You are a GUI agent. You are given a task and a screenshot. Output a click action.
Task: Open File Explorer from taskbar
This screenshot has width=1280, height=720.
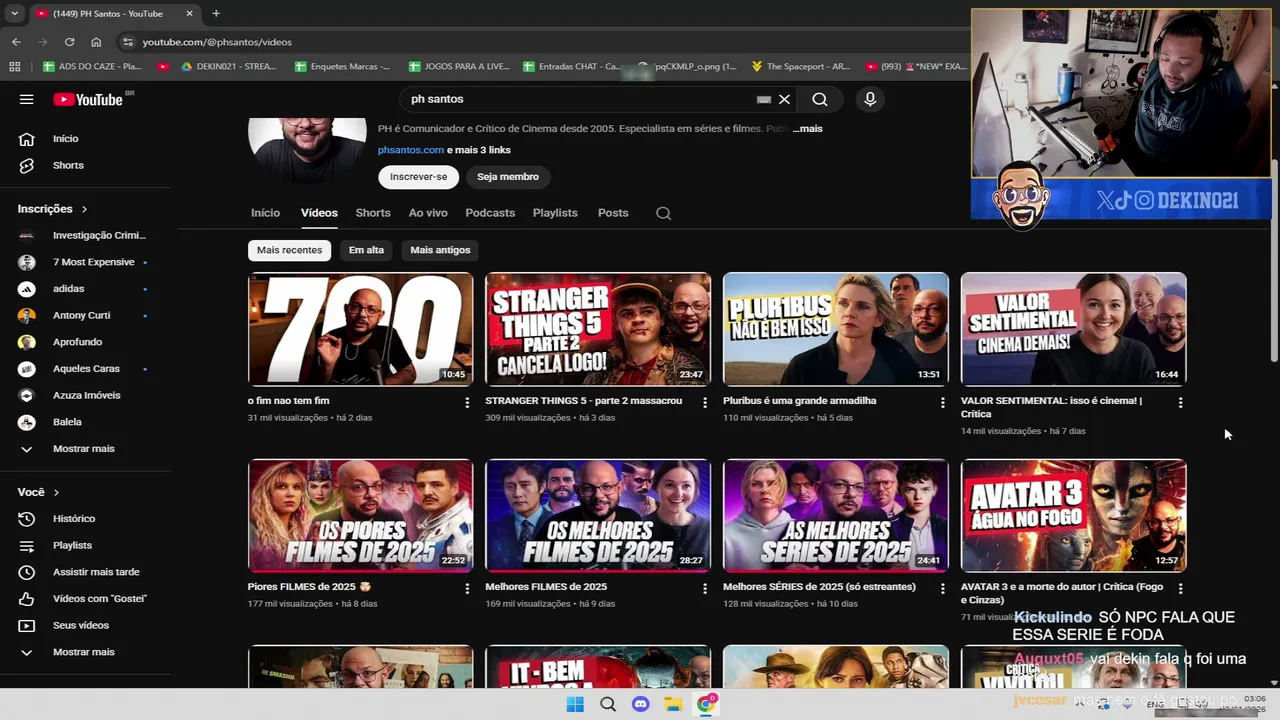point(673,704)
